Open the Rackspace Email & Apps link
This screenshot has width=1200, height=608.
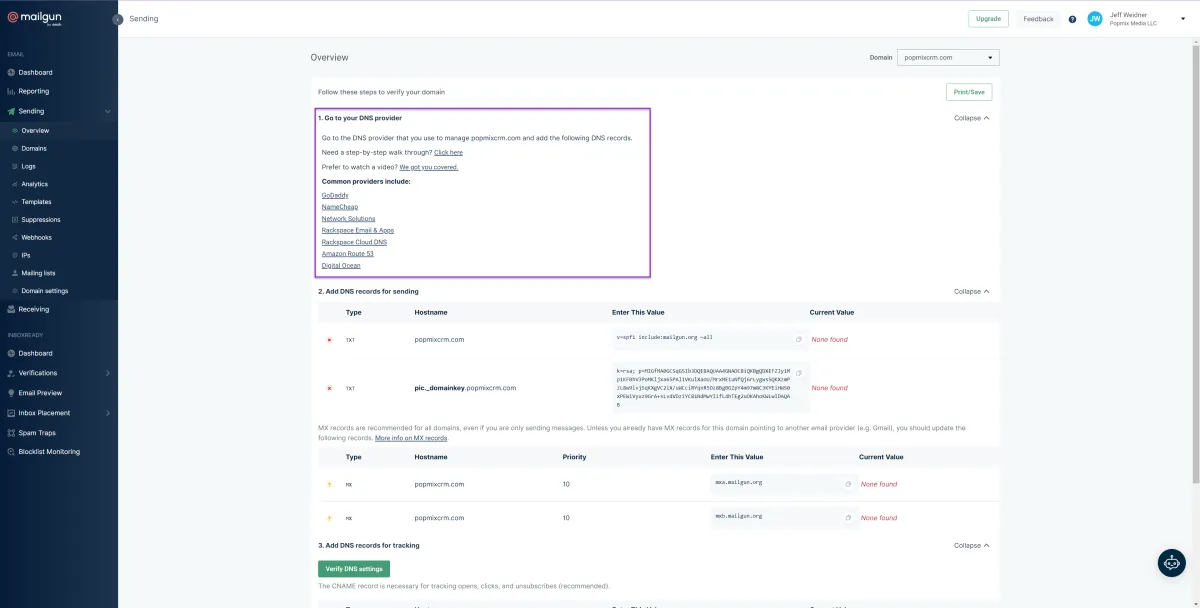(x=358, y=230)
